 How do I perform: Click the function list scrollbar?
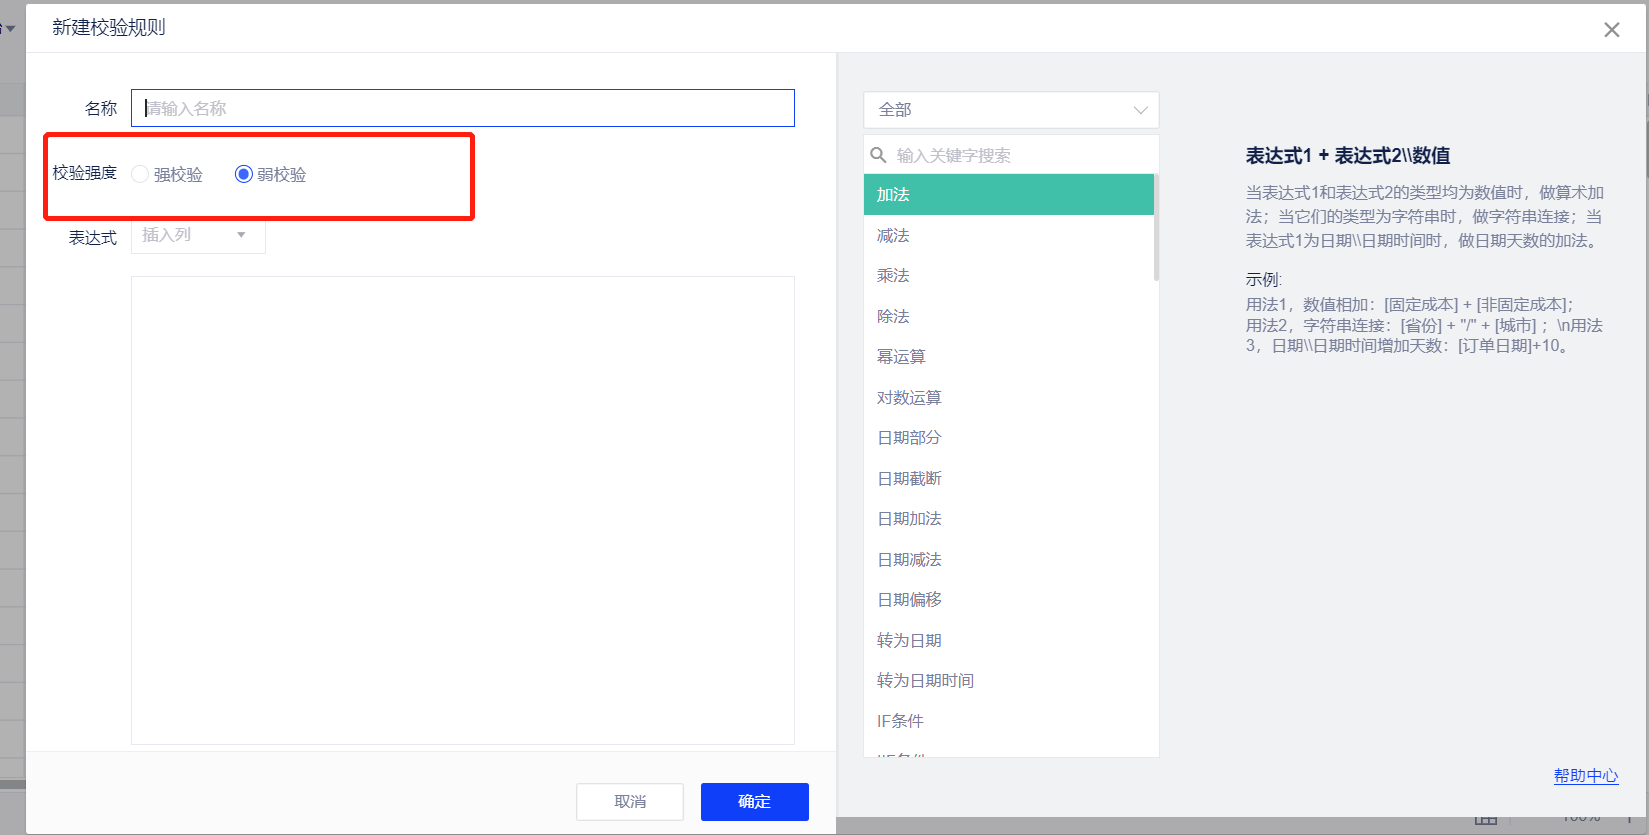1156,228
